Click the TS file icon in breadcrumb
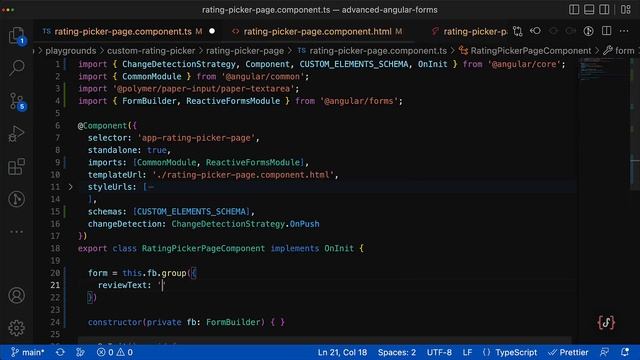Screen dimensions: 640x360 [301, 51]
